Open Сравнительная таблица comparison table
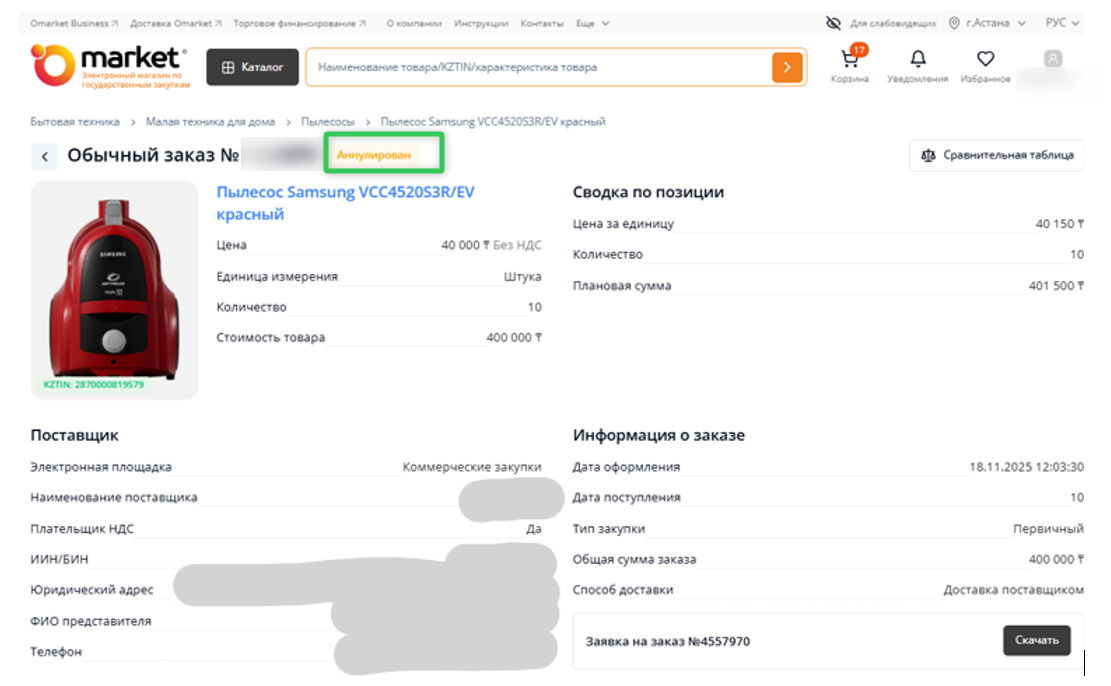This screenshot has width=1111, height=686. pyautogui.click(x=996, y=155)
